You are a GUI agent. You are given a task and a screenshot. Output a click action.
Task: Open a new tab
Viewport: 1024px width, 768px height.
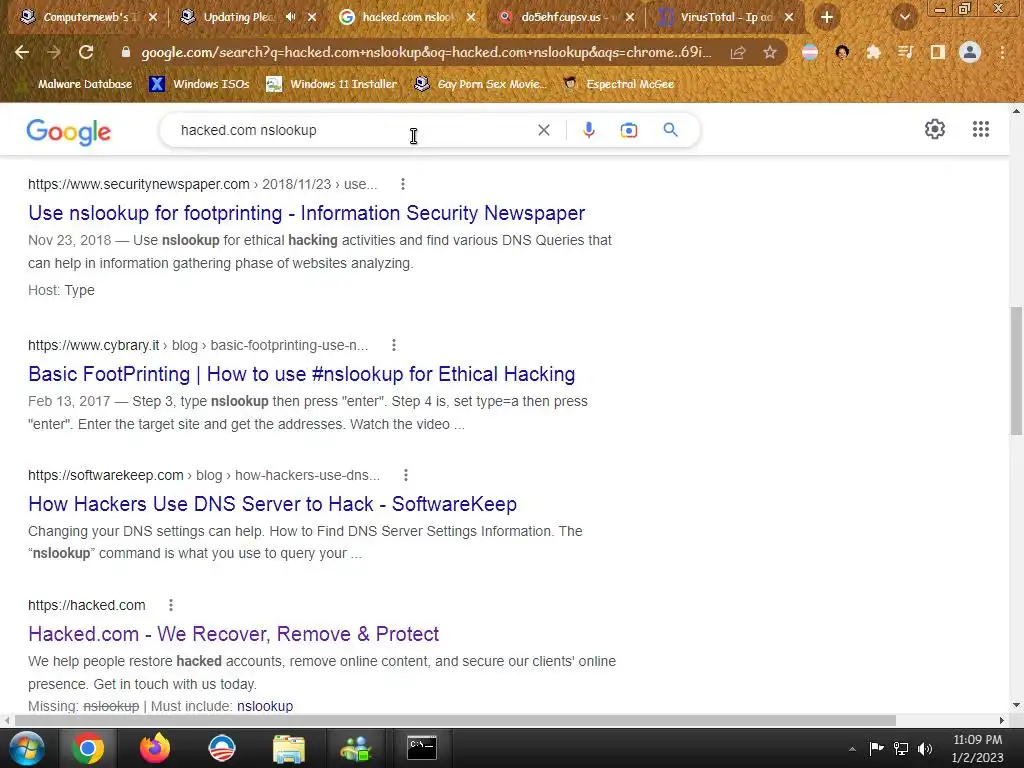(x=827, y=17)
